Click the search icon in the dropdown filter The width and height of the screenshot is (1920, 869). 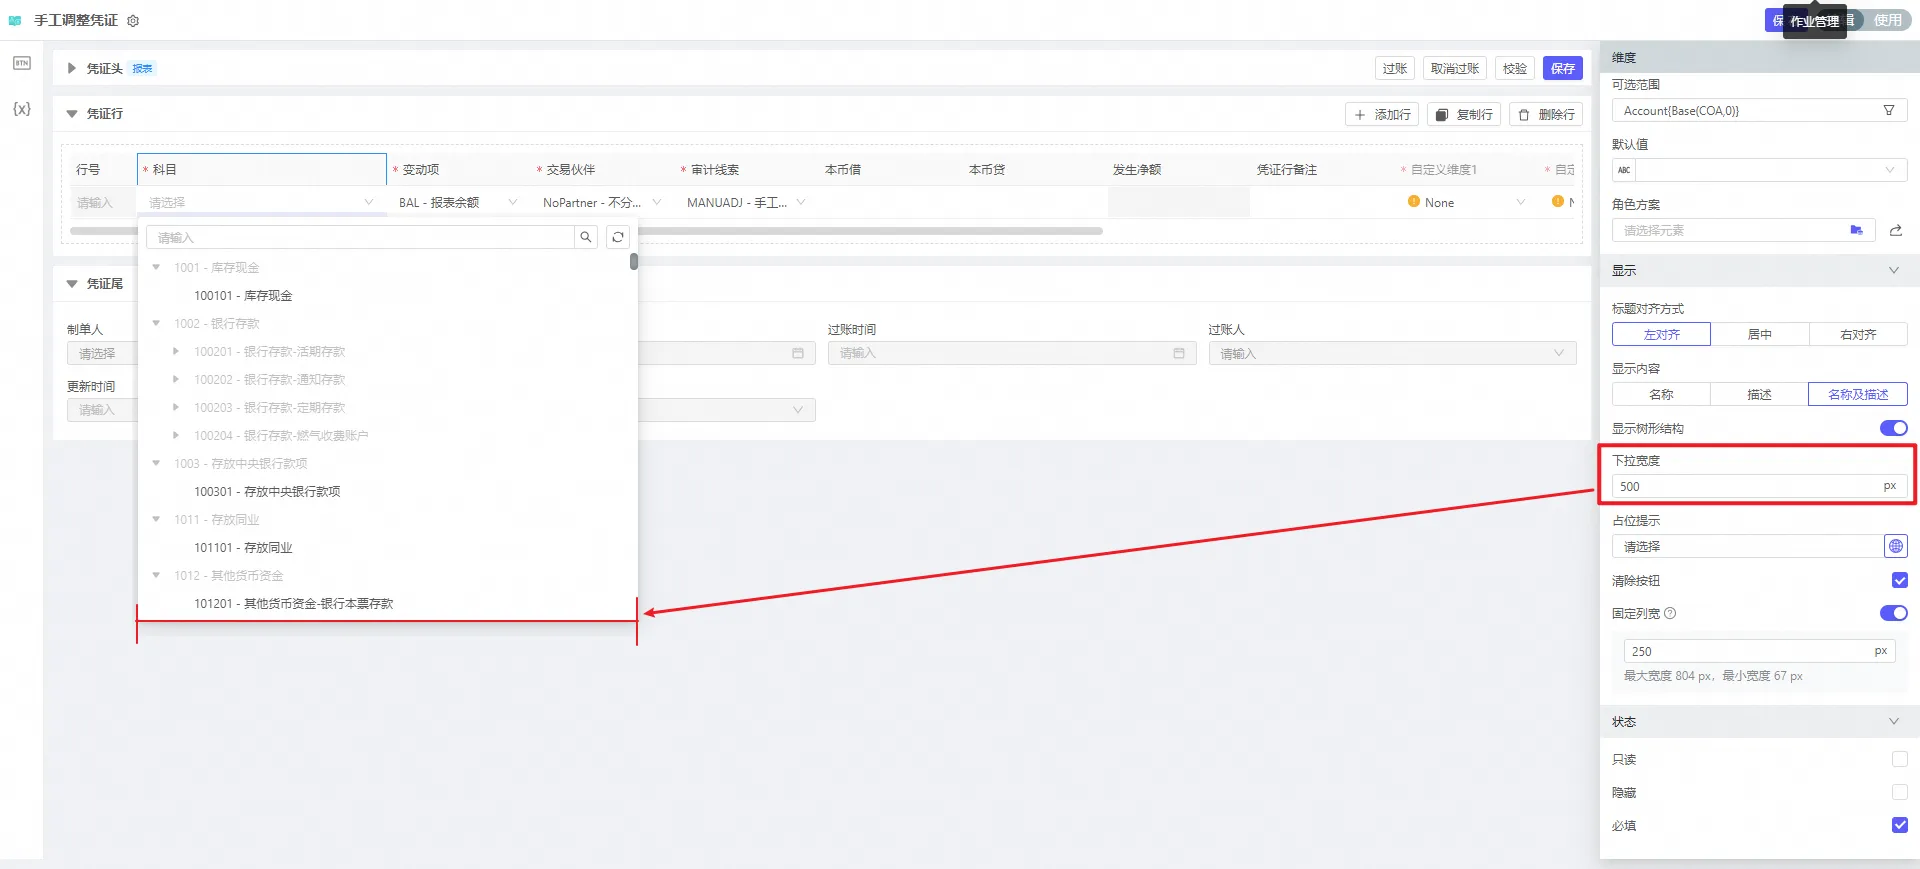point(586,237)
